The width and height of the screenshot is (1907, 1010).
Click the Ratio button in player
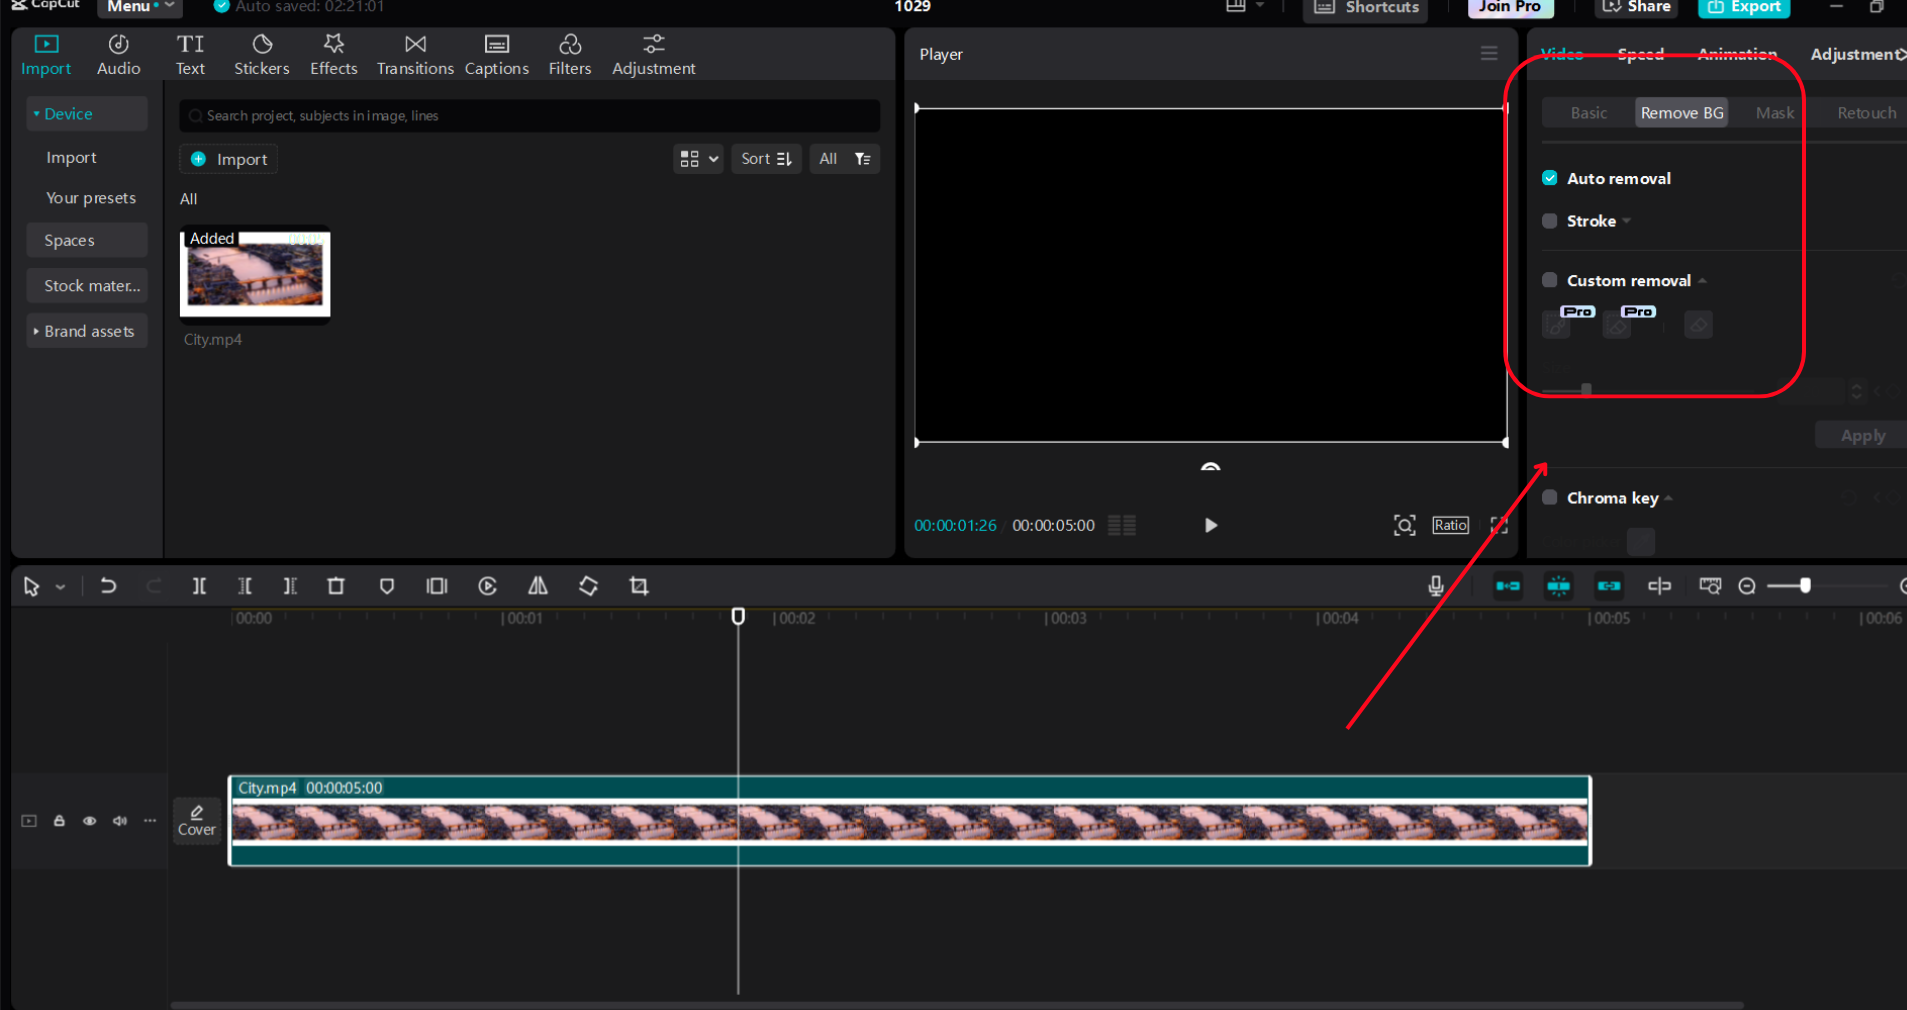[x=1450, y=525]
